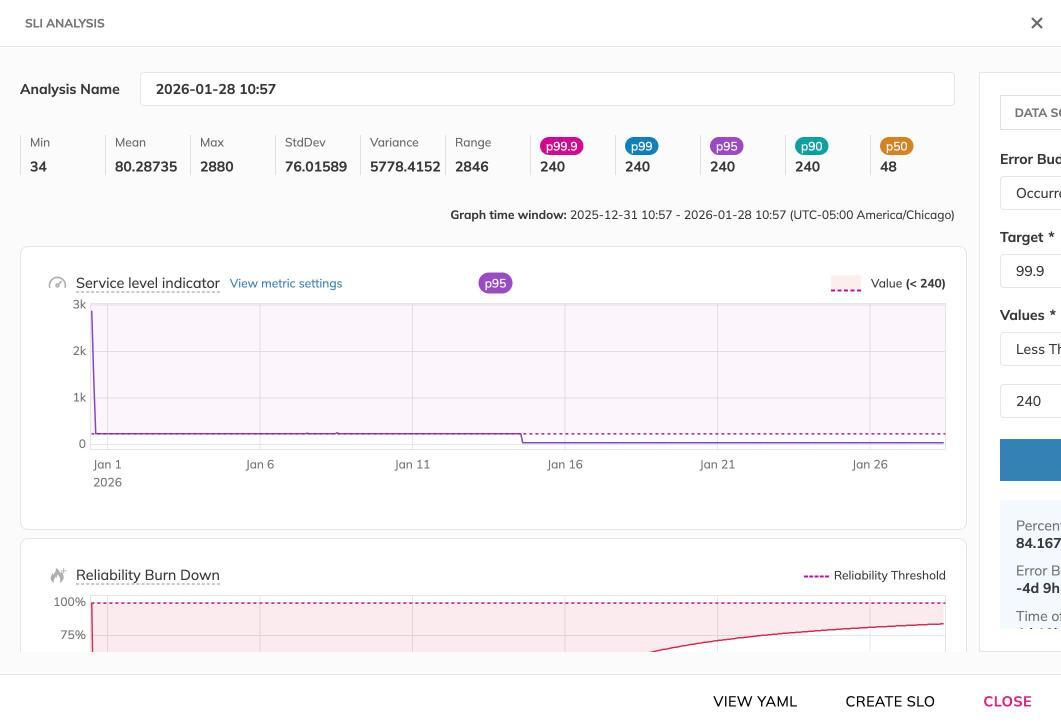The height and width of the screenshot is (727, 1061).
Task: Click the pink Value legend swatch
Action: point(845,283)
